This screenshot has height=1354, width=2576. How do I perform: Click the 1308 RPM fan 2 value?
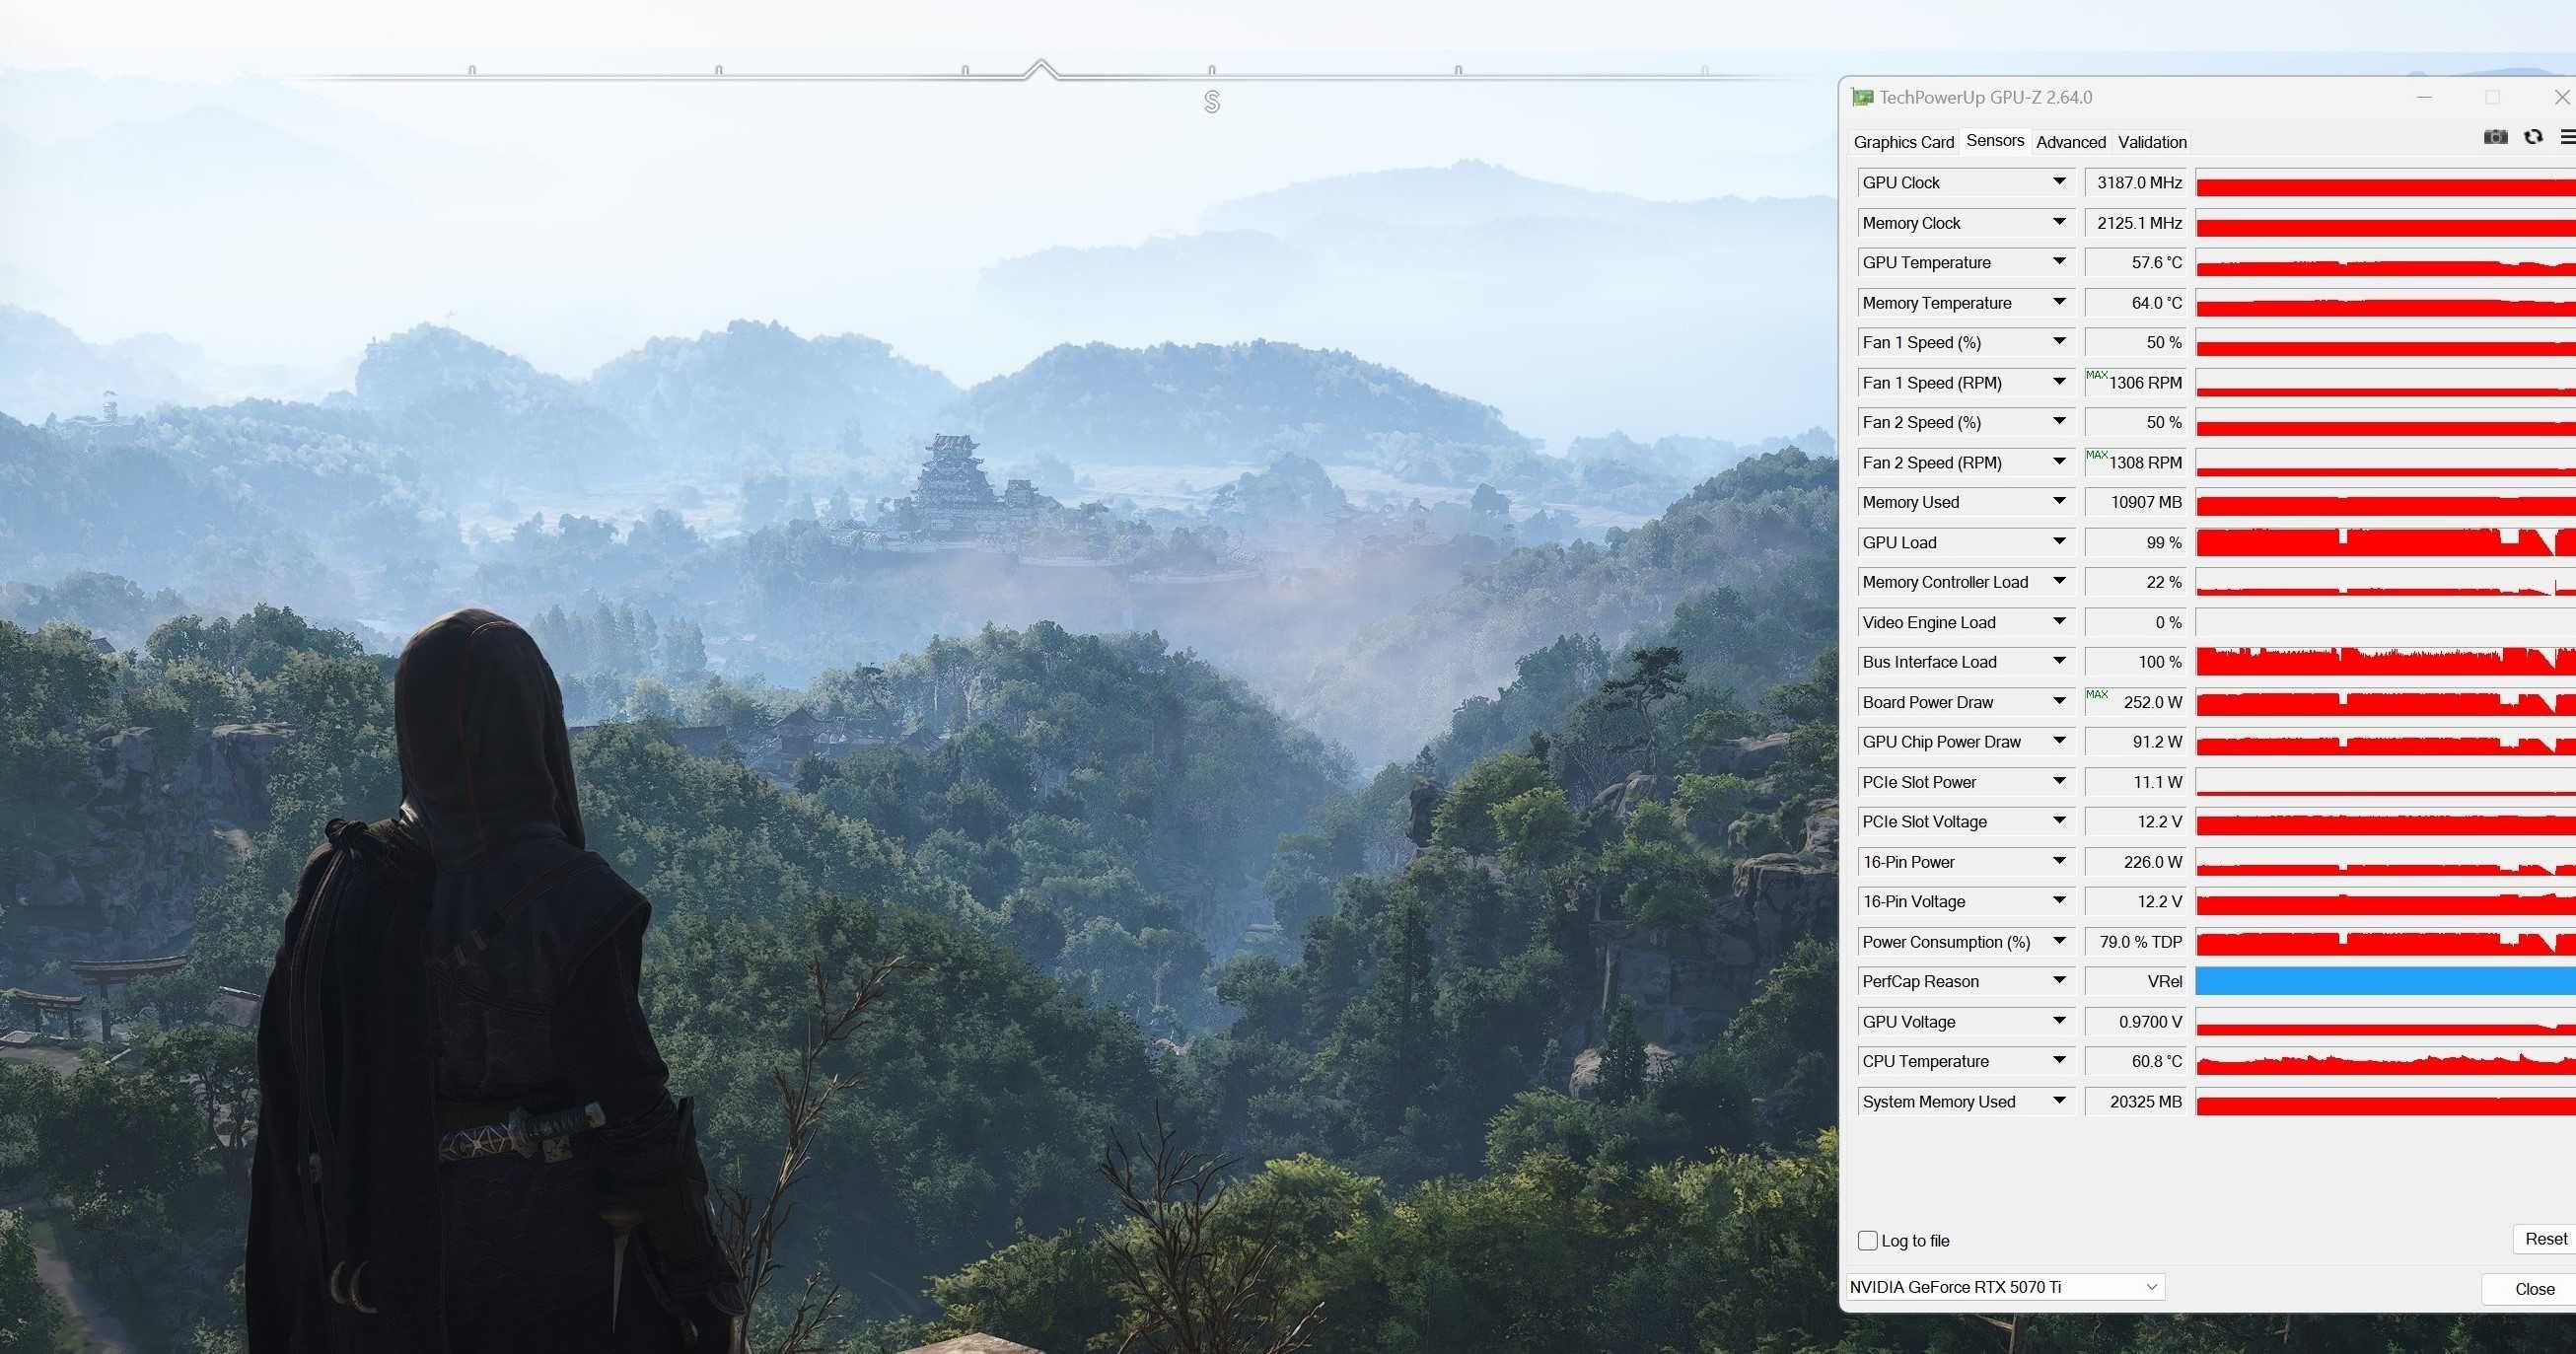(2136, 462)
